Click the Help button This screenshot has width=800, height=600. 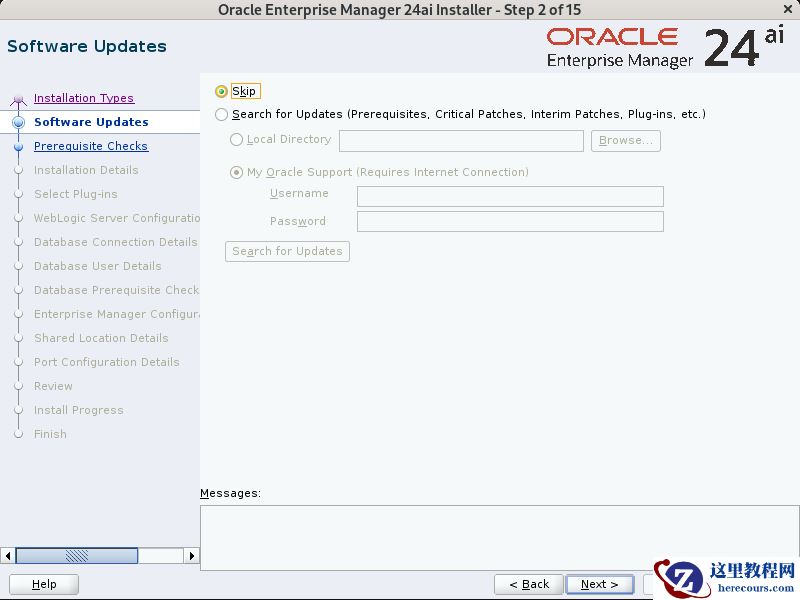point(44,584)
